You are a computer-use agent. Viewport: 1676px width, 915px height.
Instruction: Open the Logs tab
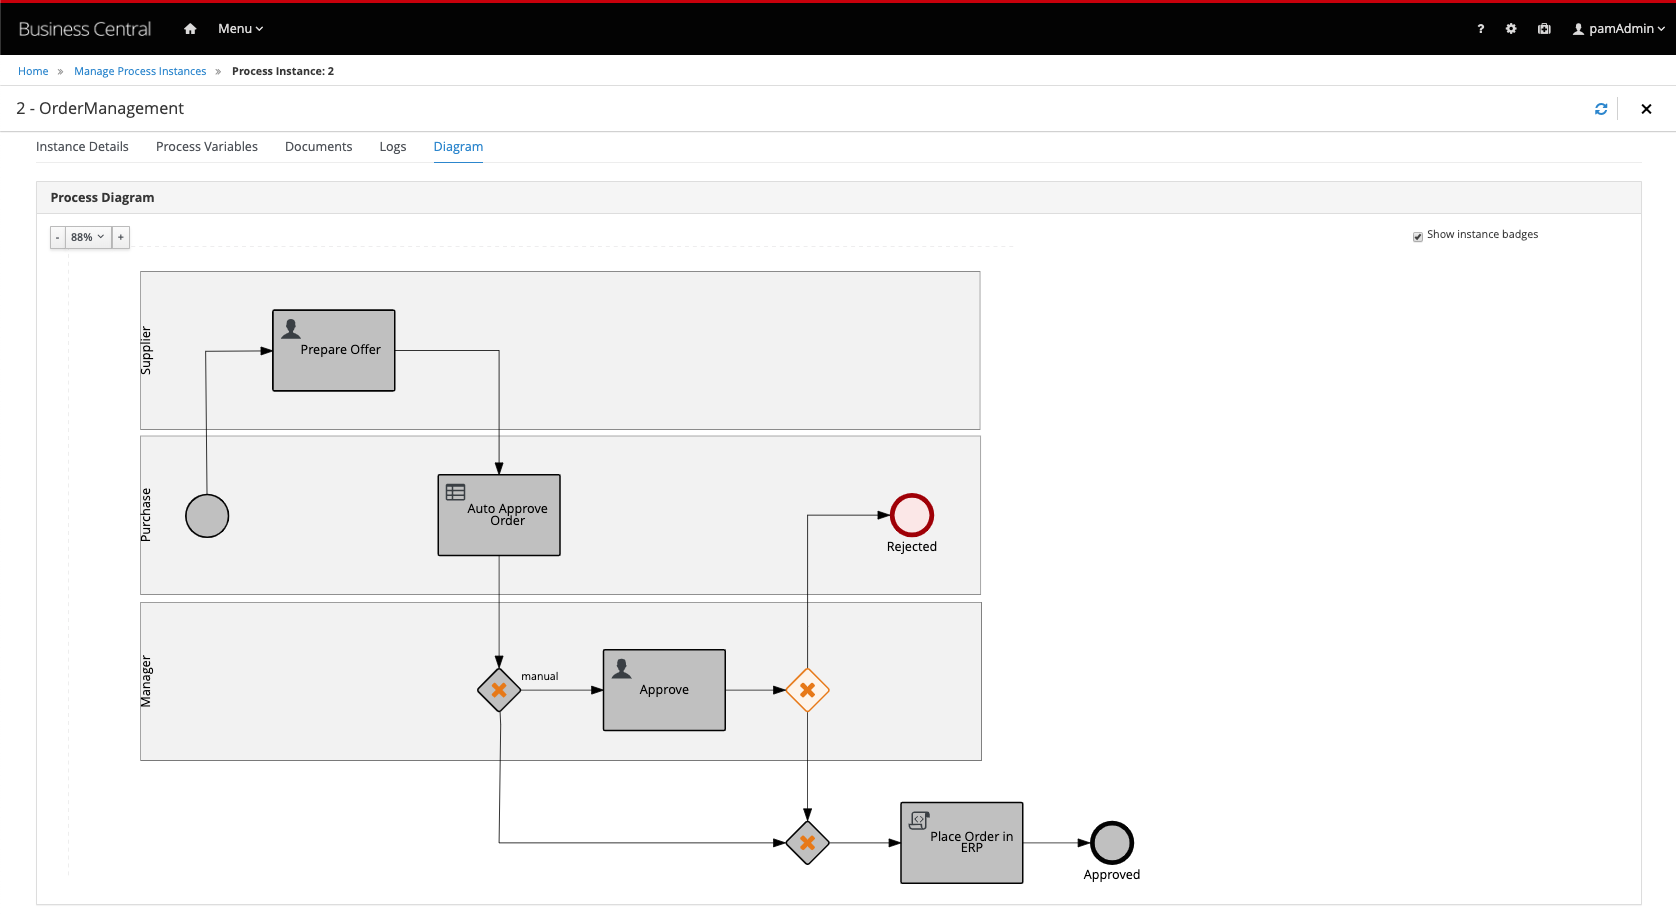click(x=393, y=147)
